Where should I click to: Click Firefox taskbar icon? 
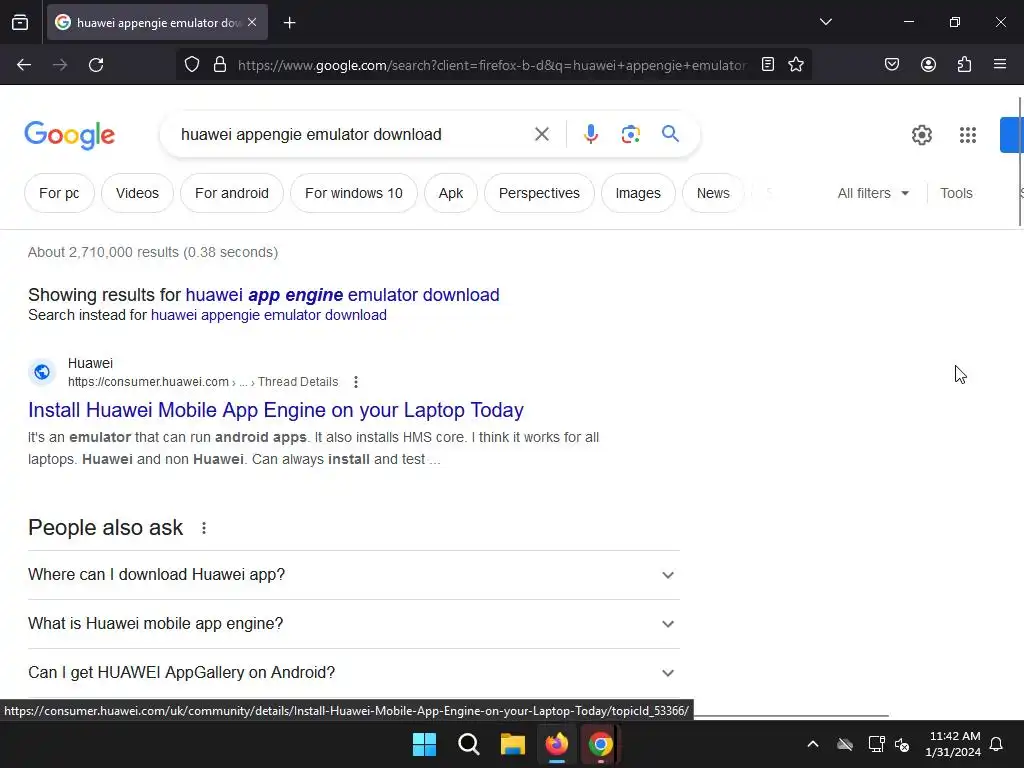[556, 744]
